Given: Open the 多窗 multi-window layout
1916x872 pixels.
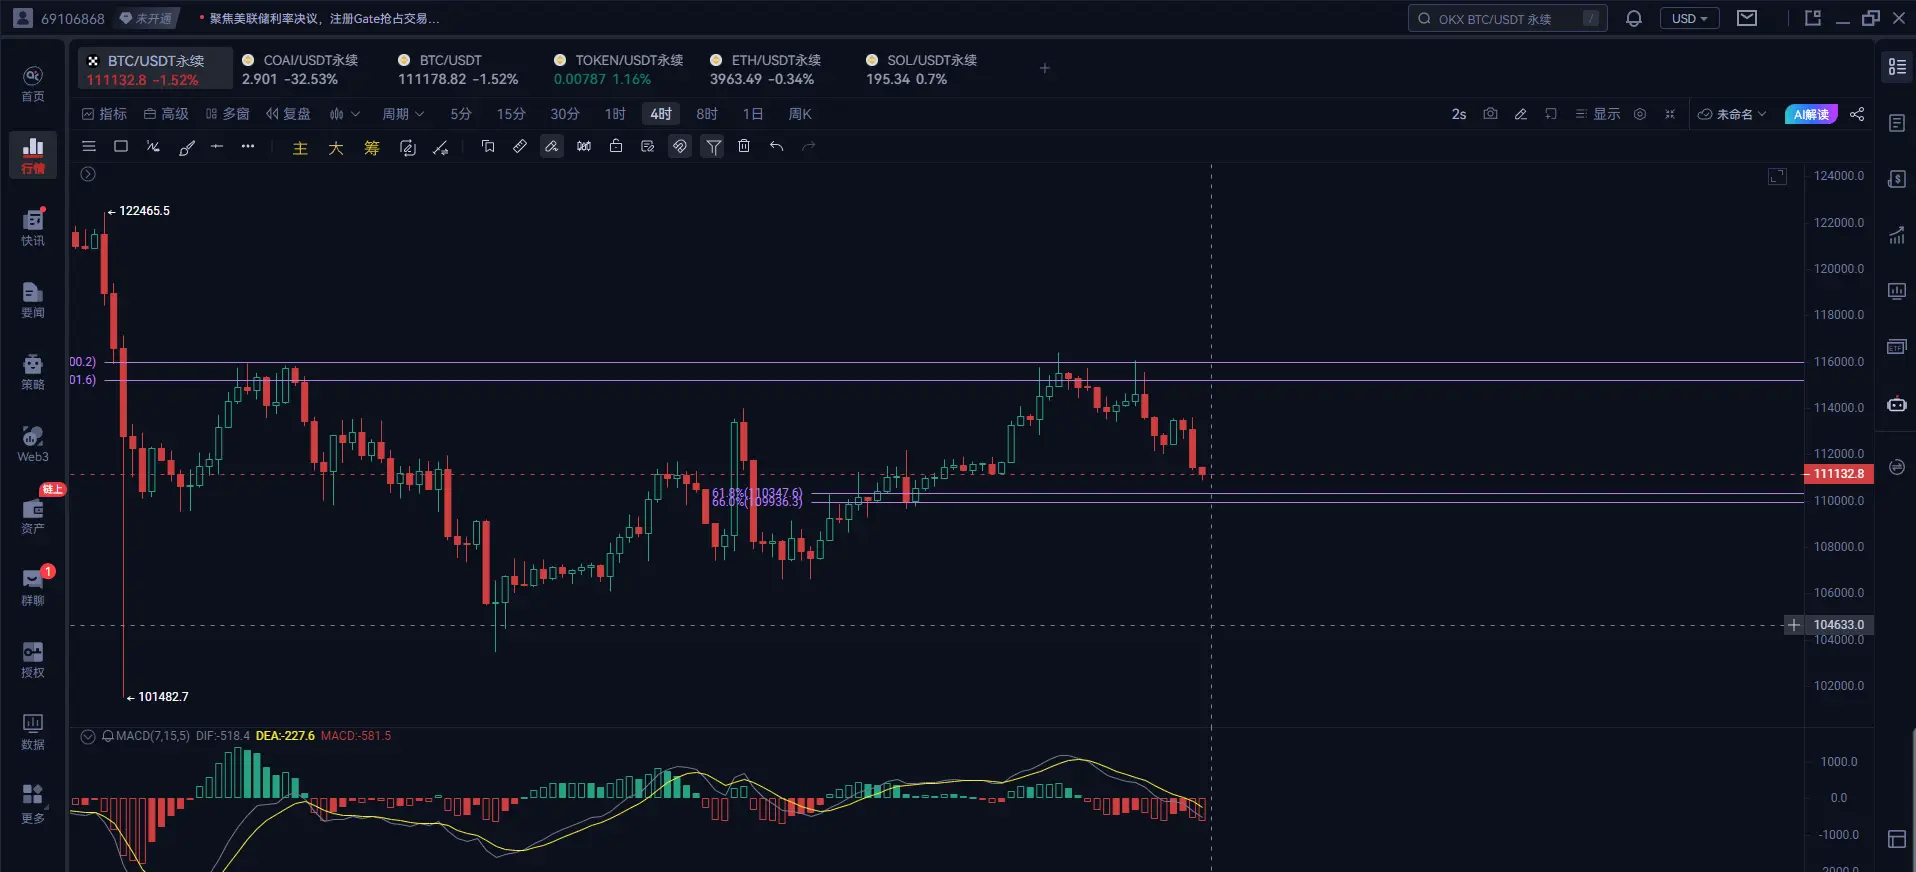Looking at the screenshot, I should 228,114.
